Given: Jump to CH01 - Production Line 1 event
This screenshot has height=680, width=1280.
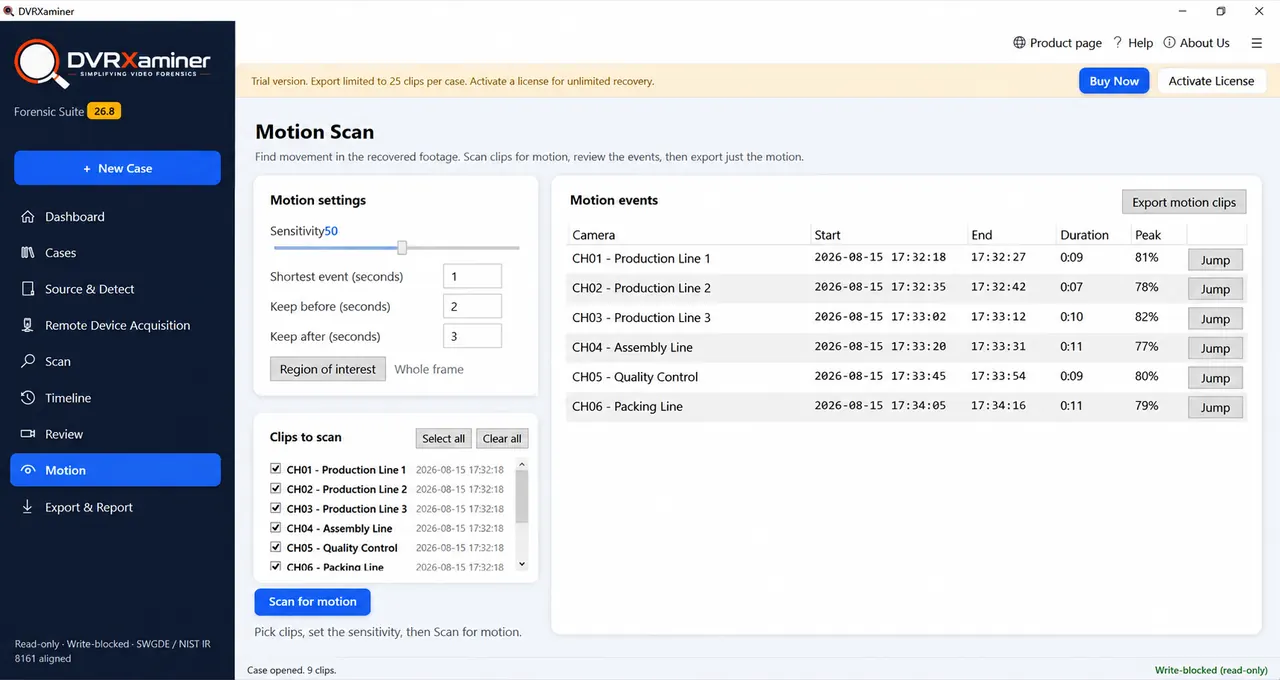Looking at the screenshot, I should [1215, 260].
